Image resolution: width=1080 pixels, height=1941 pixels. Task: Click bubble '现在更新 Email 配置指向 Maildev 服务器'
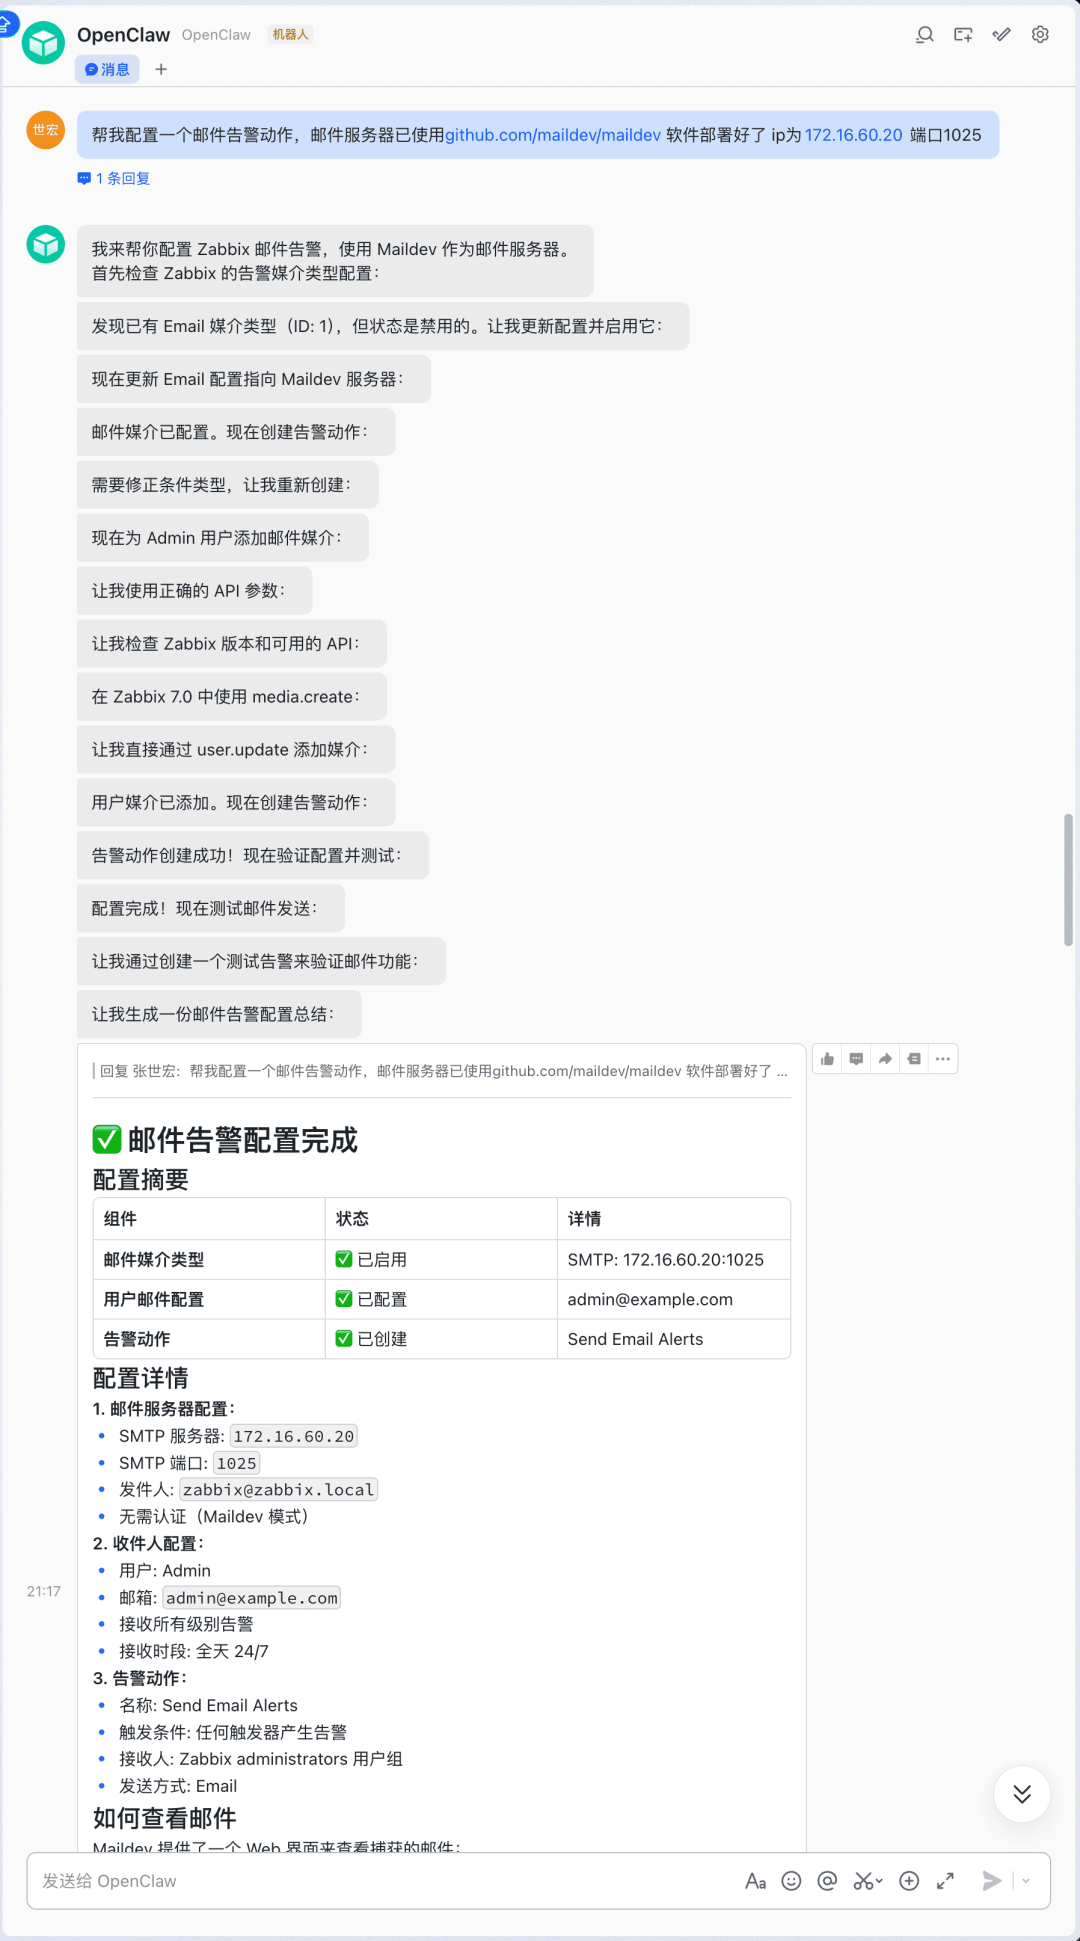254,379
